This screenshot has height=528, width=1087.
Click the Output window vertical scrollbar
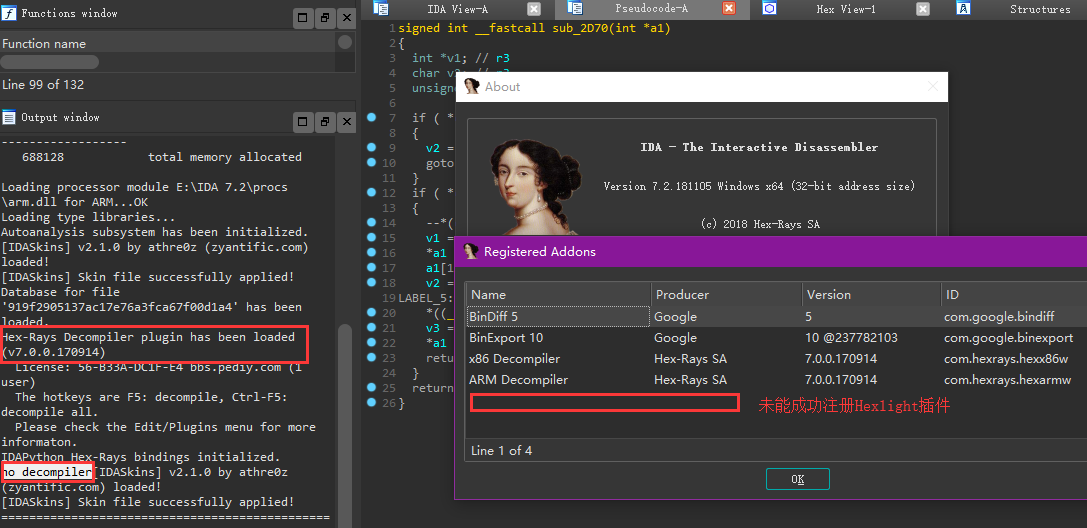(x=345, y=423)
